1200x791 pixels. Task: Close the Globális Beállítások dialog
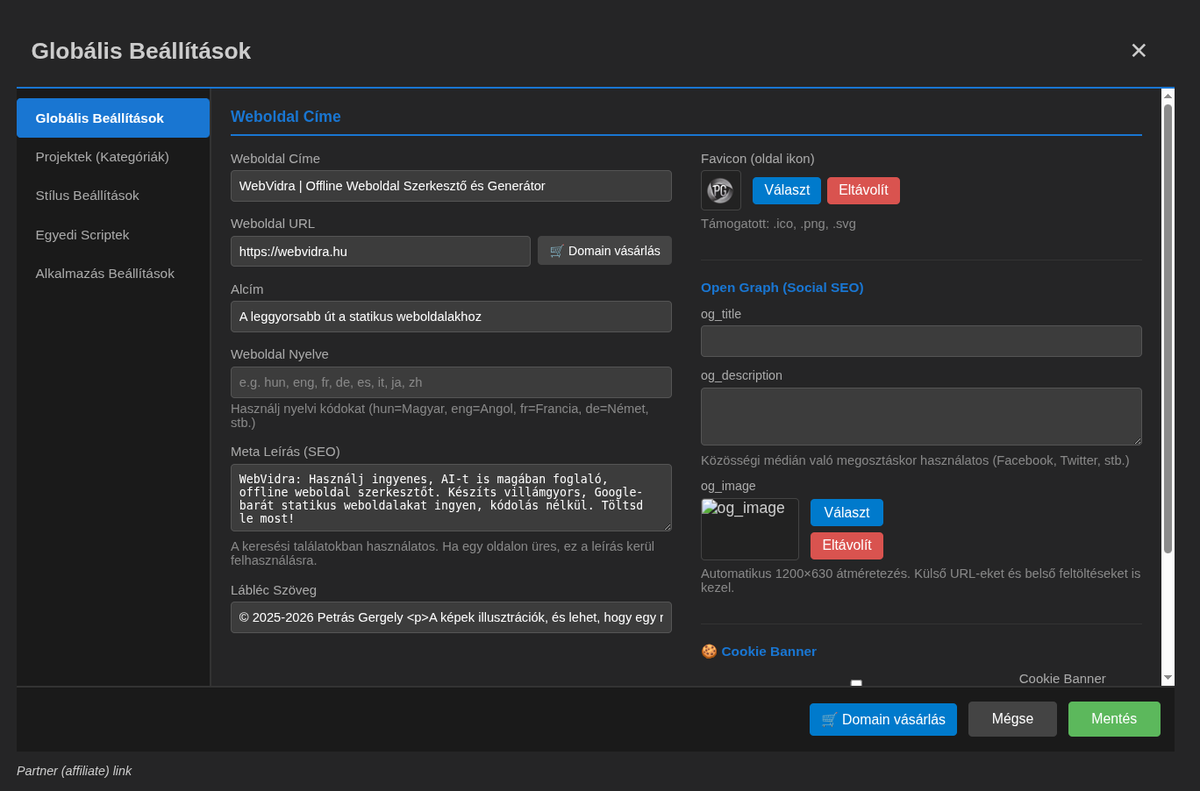pos(1138,51)
